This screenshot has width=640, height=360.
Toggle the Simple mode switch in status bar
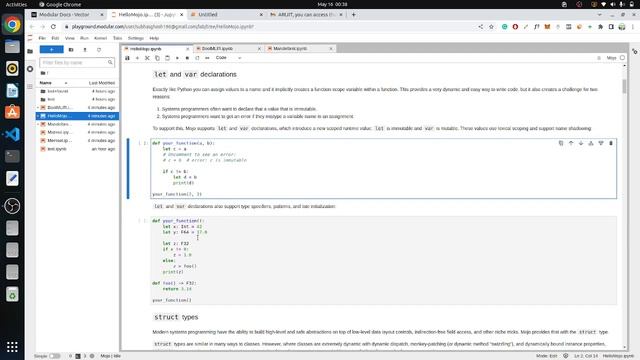click(54, 356)
